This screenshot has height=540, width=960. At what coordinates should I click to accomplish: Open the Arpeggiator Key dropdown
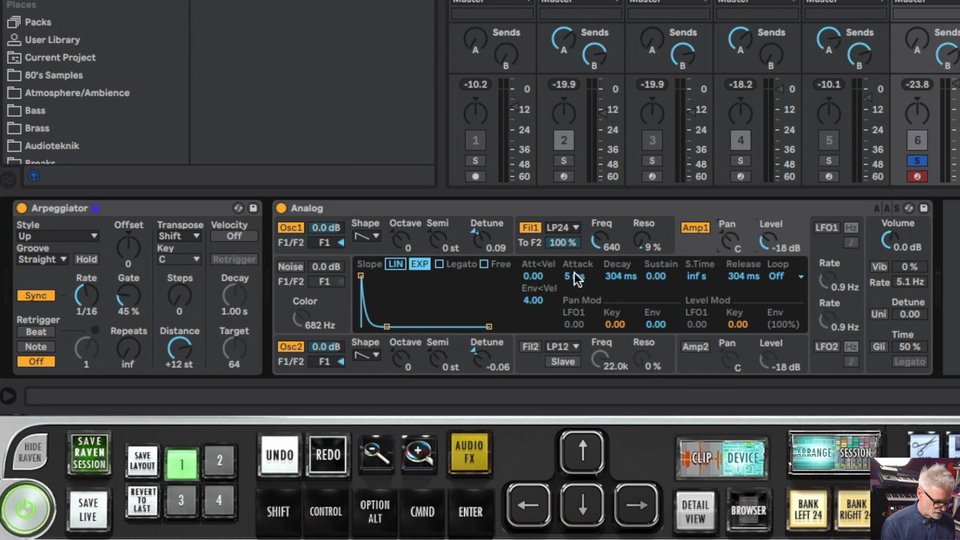[179, 260]
